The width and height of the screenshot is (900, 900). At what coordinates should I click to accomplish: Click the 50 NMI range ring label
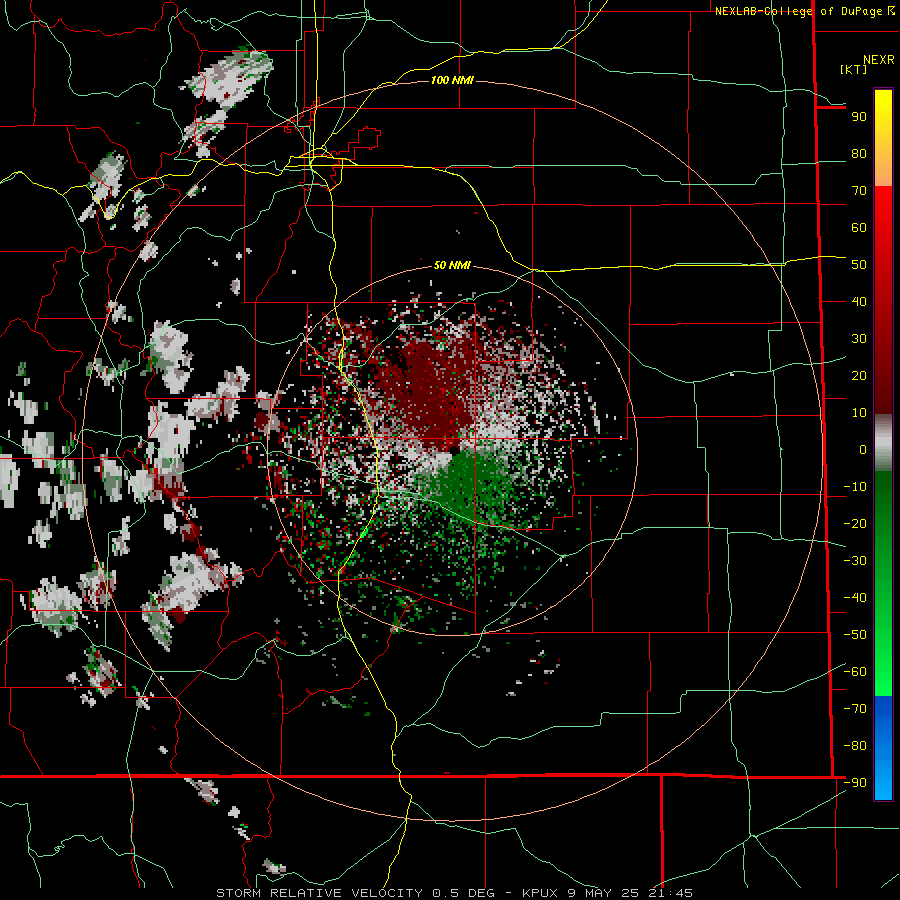452,265
